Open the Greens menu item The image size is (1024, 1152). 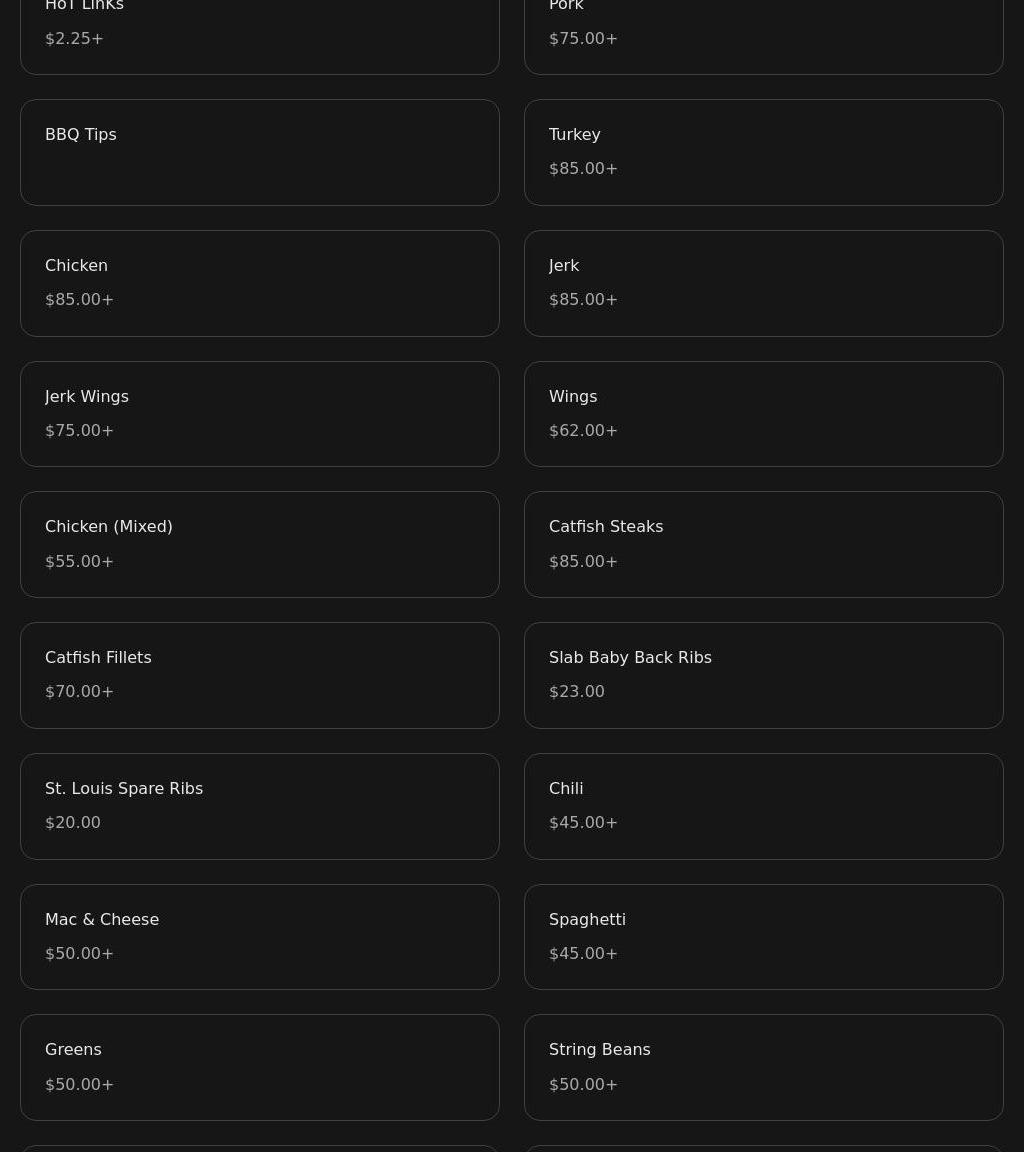[x=259, y=1068]
